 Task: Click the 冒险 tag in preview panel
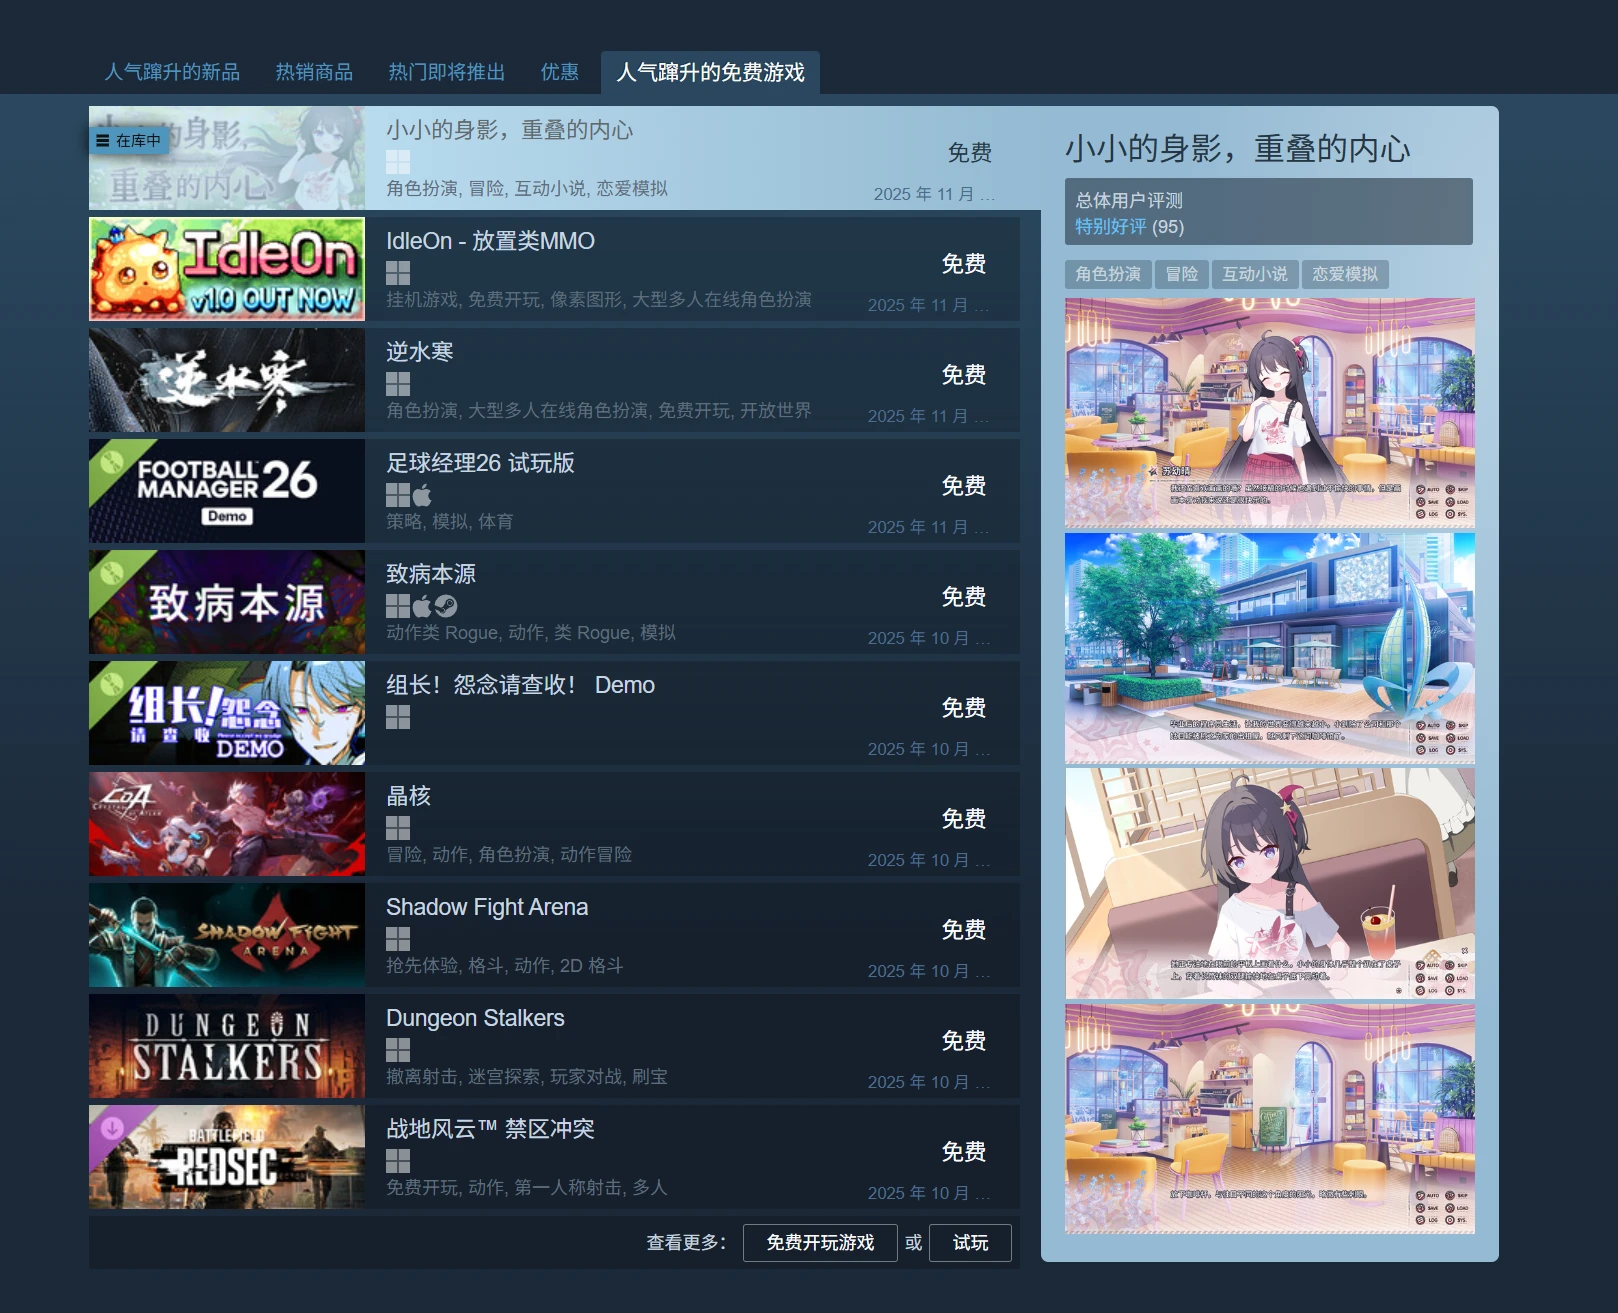1181,274
